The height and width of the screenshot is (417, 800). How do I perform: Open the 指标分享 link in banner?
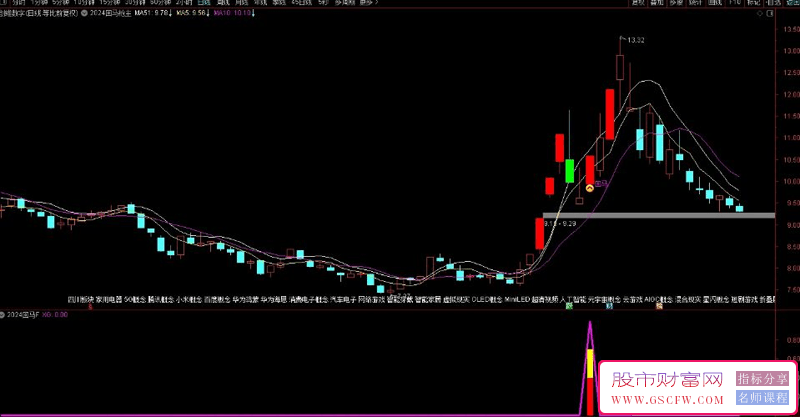(762, 378)
